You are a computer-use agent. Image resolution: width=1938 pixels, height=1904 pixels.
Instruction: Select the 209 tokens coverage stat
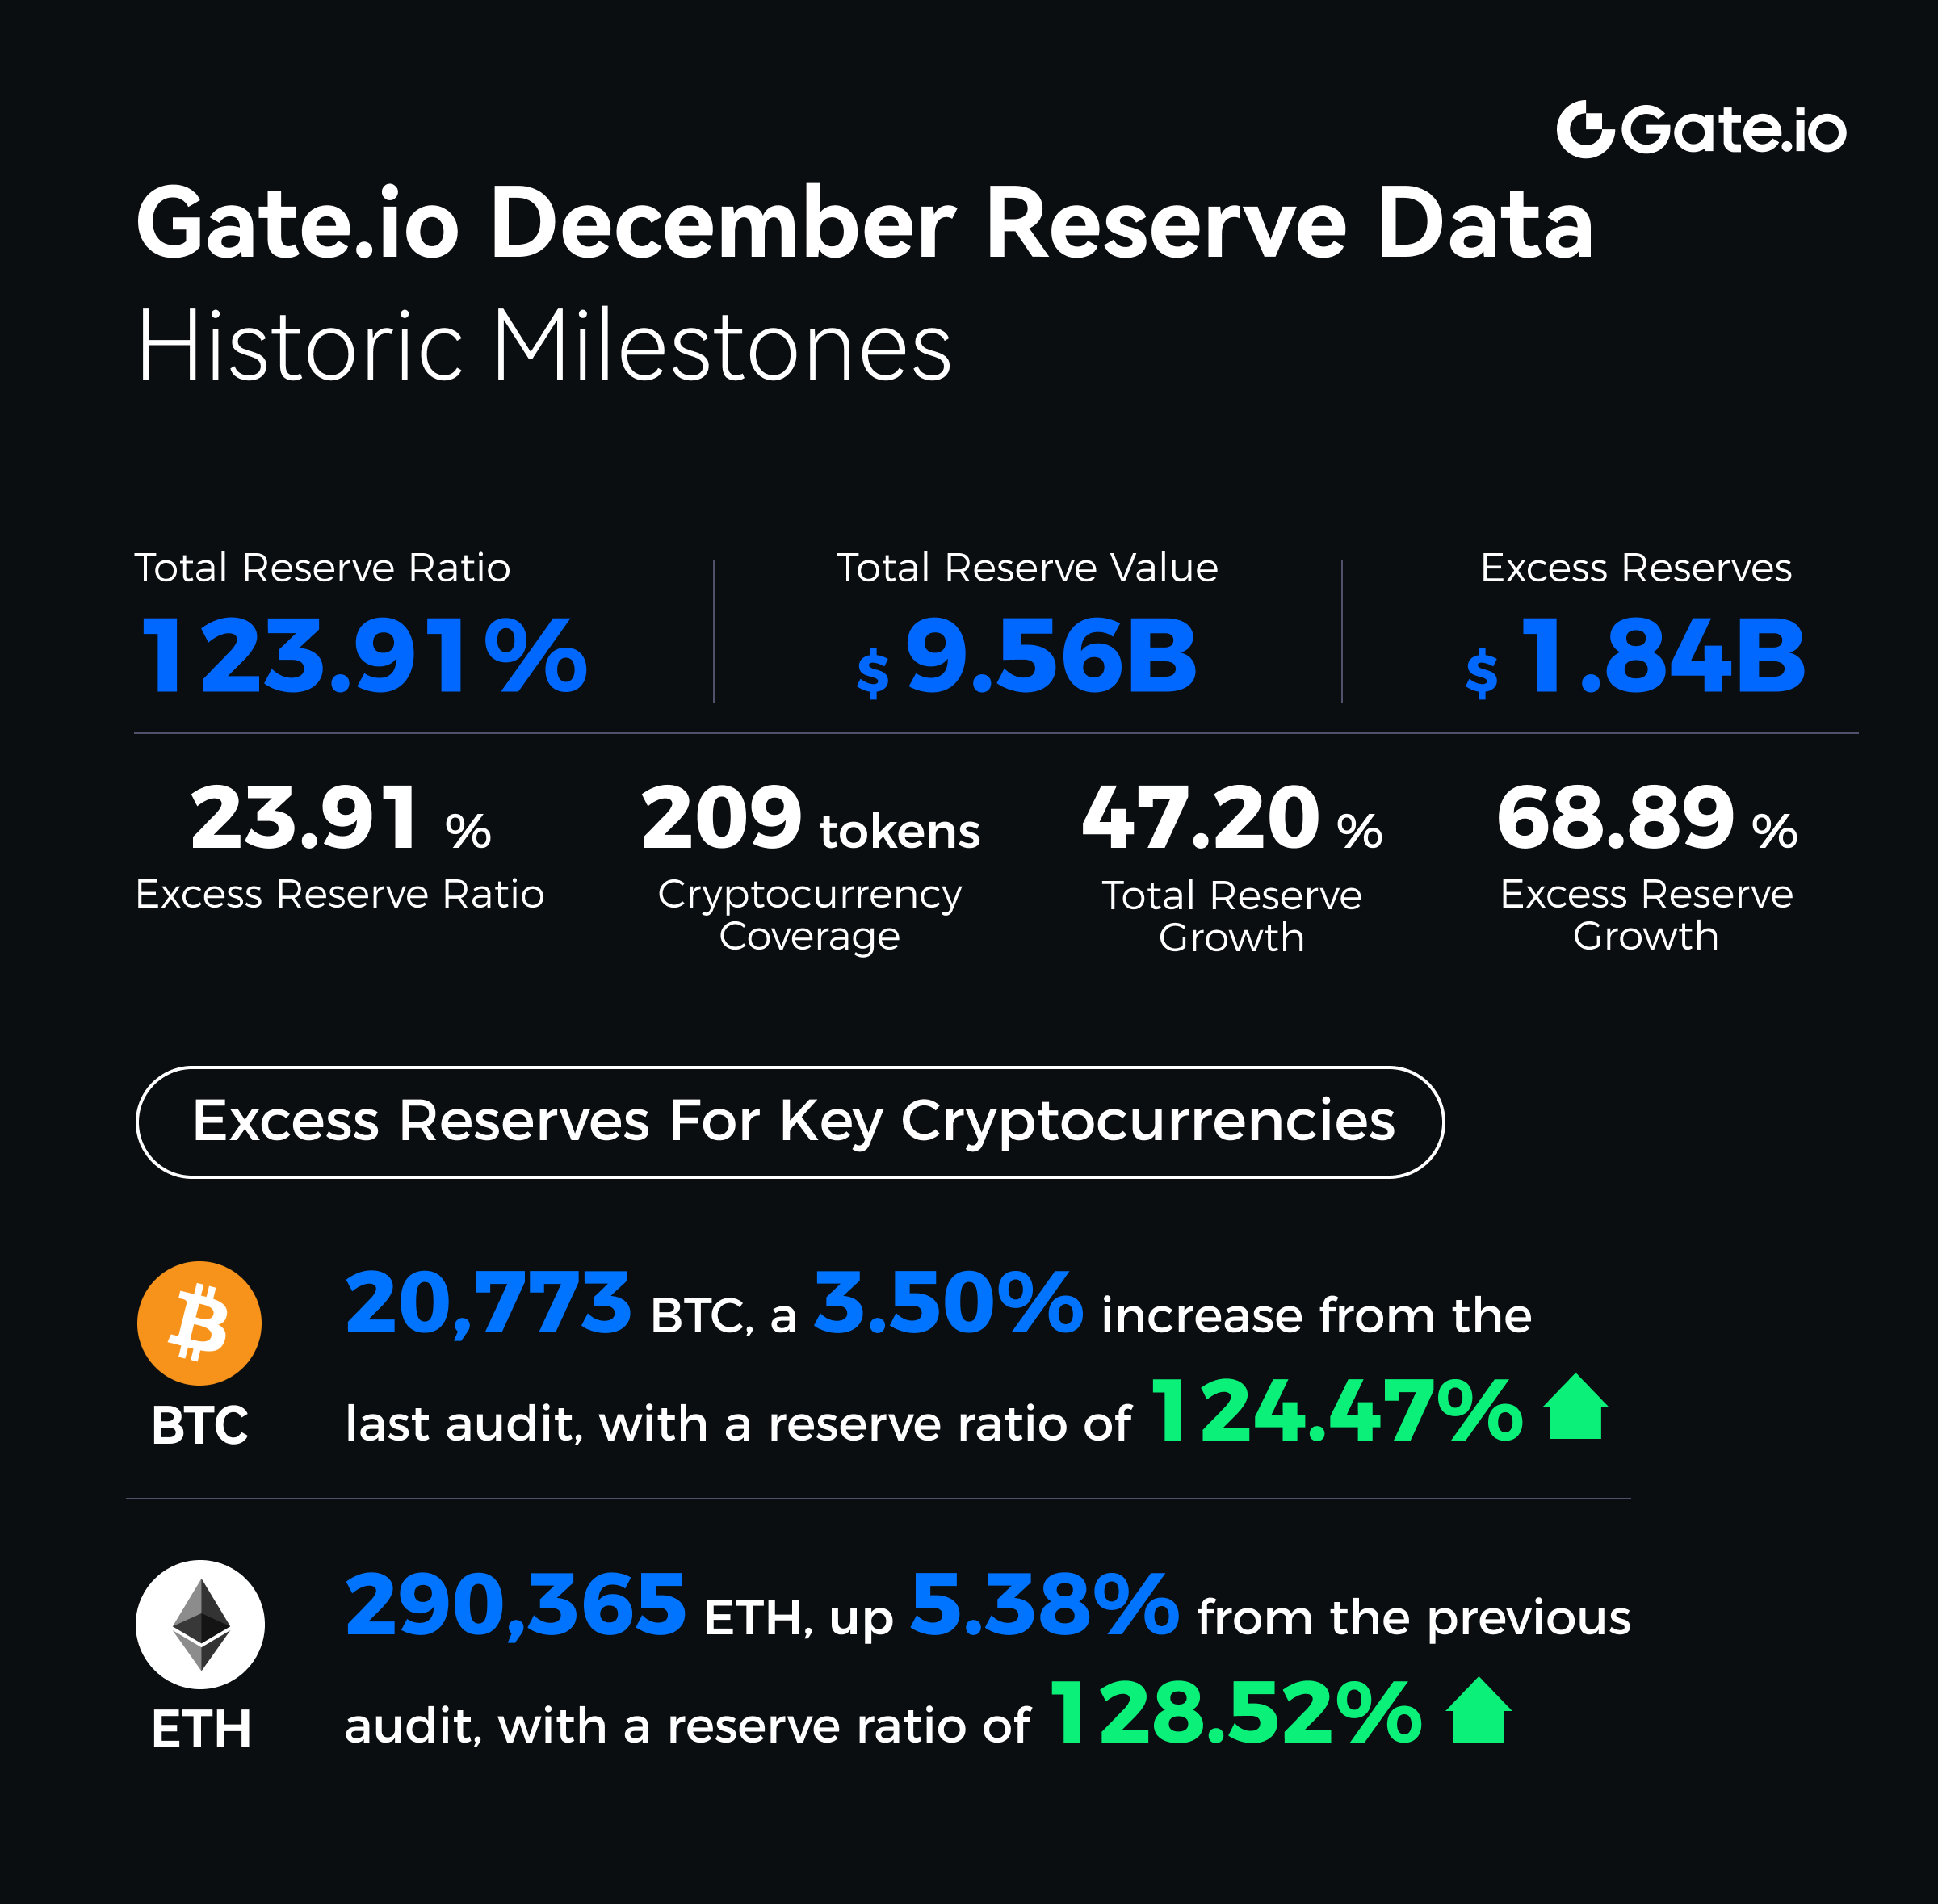coord(810,820)
